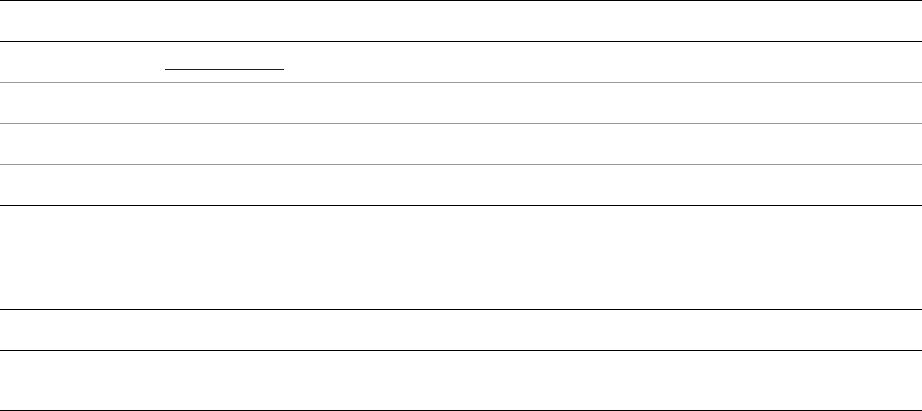Select the last gray-bordered empty row
Screen dimensions: 922x411
tap(461, 185)
